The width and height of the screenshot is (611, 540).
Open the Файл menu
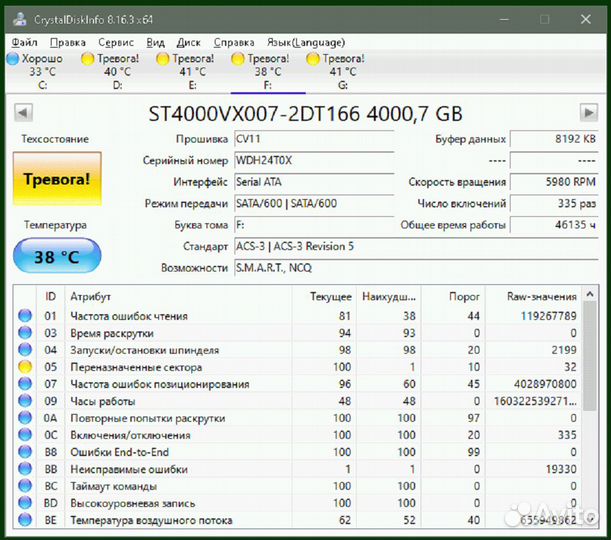(25, 42)
